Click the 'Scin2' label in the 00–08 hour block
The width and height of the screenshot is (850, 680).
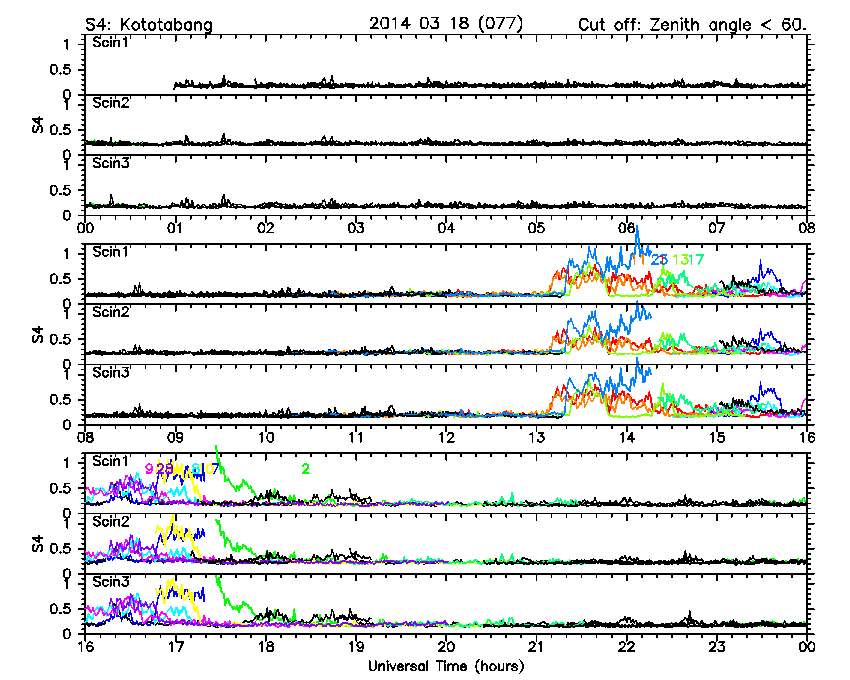pos(111,102)
